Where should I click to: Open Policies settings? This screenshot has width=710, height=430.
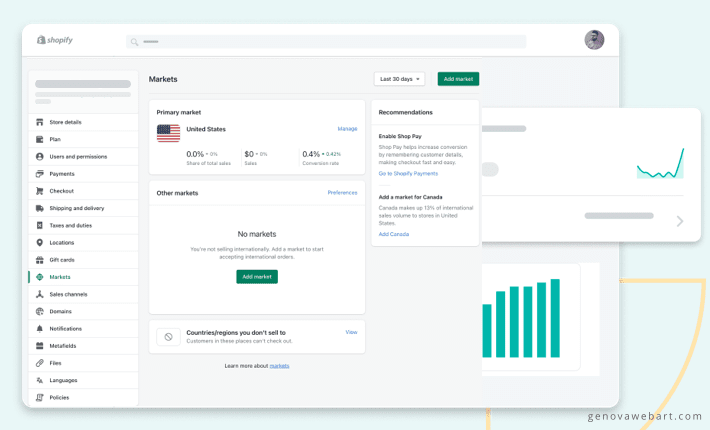click(x=83, y=397)
